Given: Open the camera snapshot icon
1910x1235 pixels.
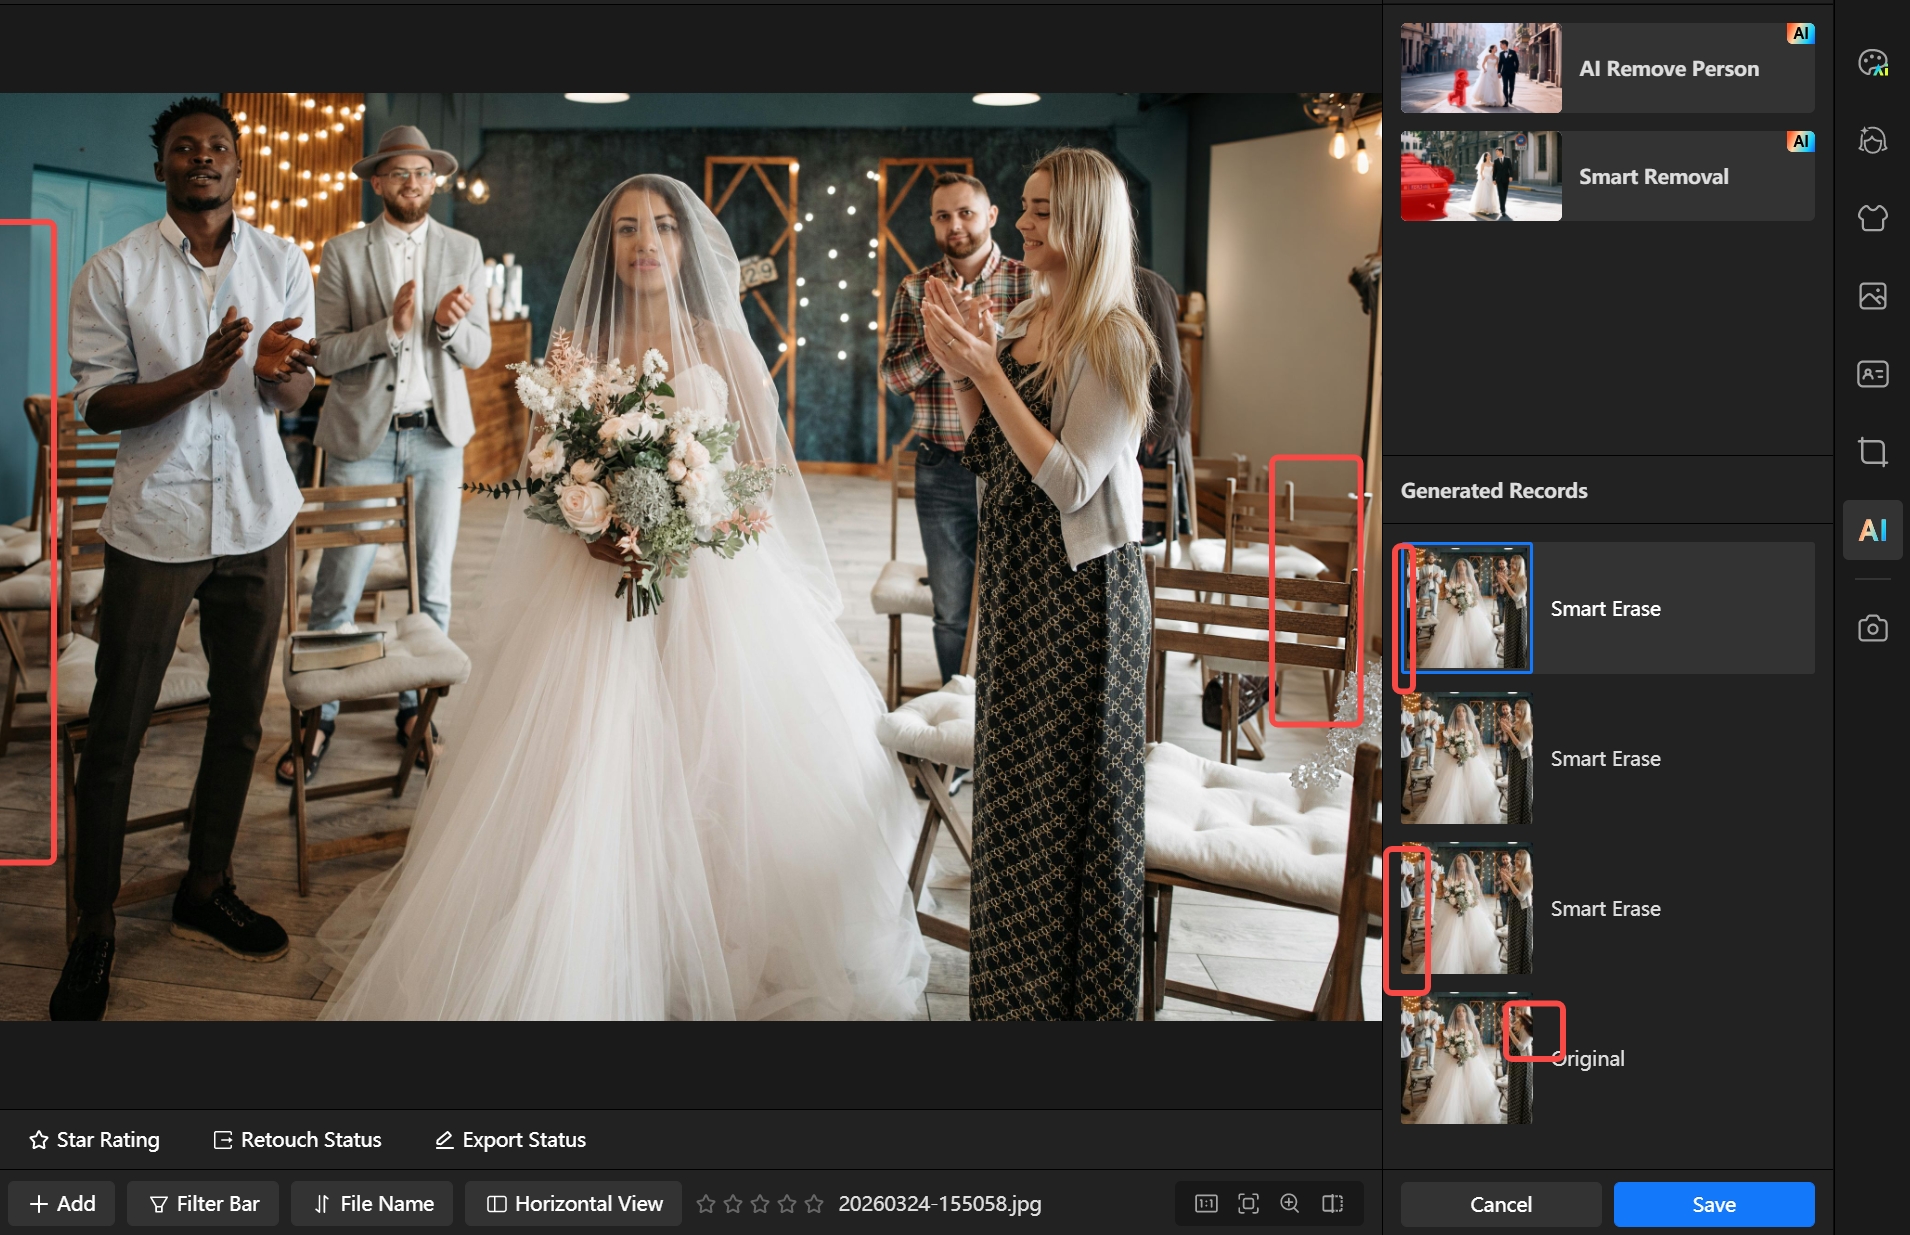Looking at the screenshot, I should [1872, 628].
